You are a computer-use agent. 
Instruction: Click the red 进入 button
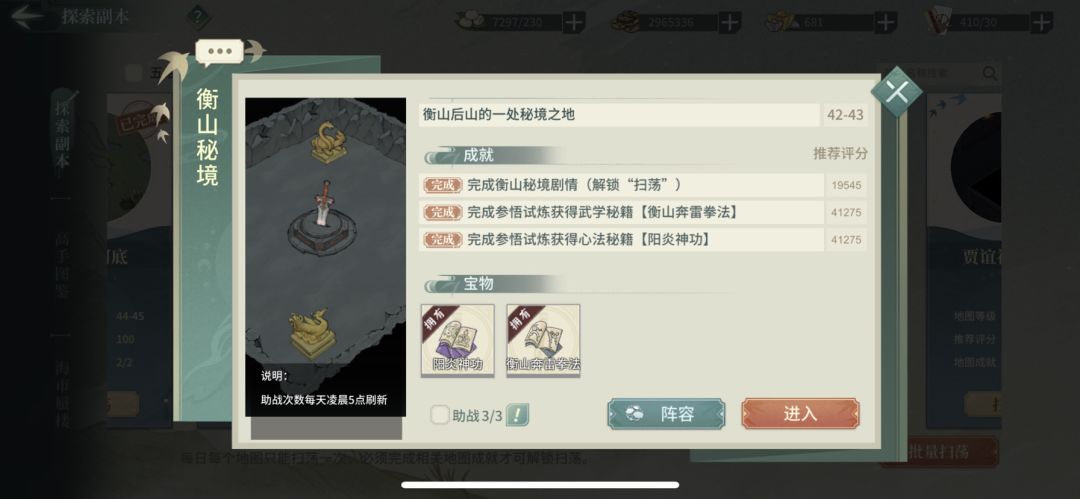pos(800,414)
